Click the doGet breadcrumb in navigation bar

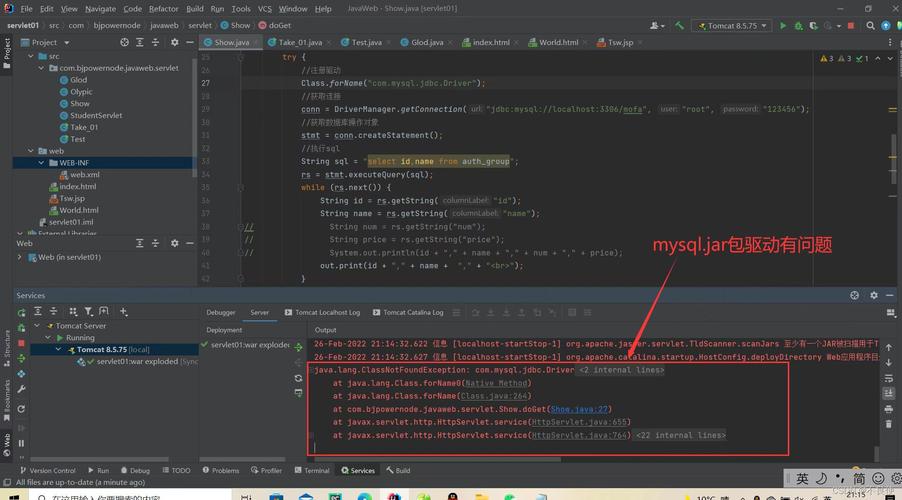click(x=275, y=25)
